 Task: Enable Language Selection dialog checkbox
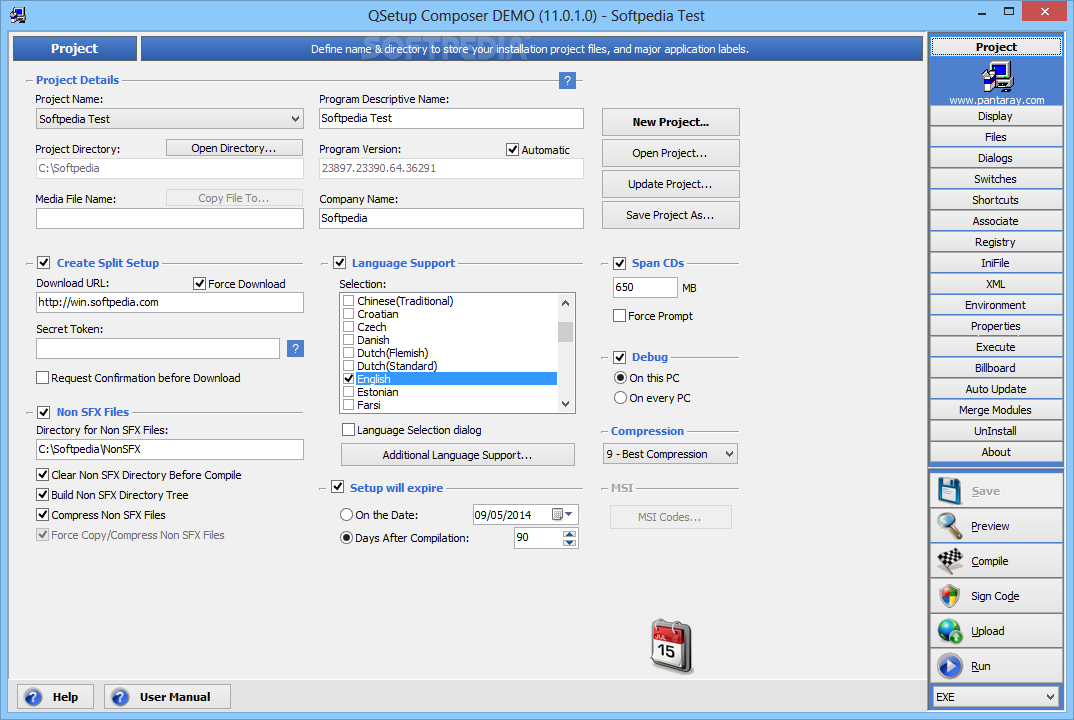(x=348, y=430)
